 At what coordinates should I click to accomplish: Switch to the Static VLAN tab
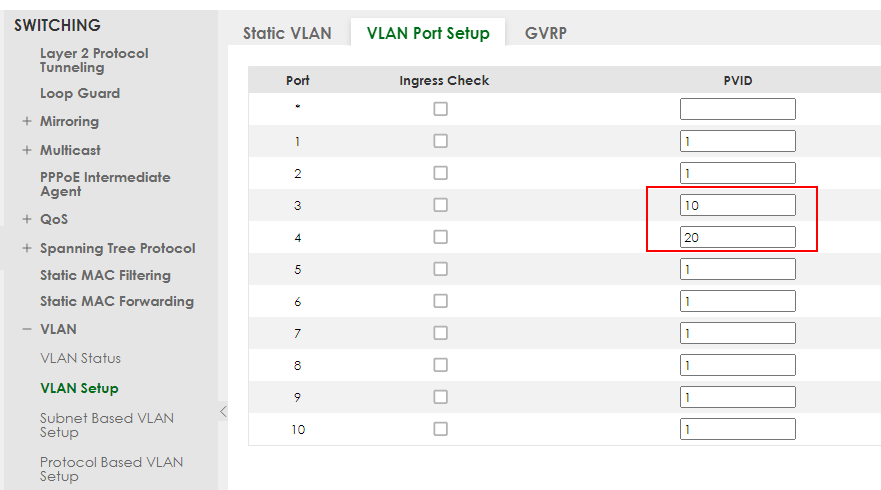[x=287, y=33]
